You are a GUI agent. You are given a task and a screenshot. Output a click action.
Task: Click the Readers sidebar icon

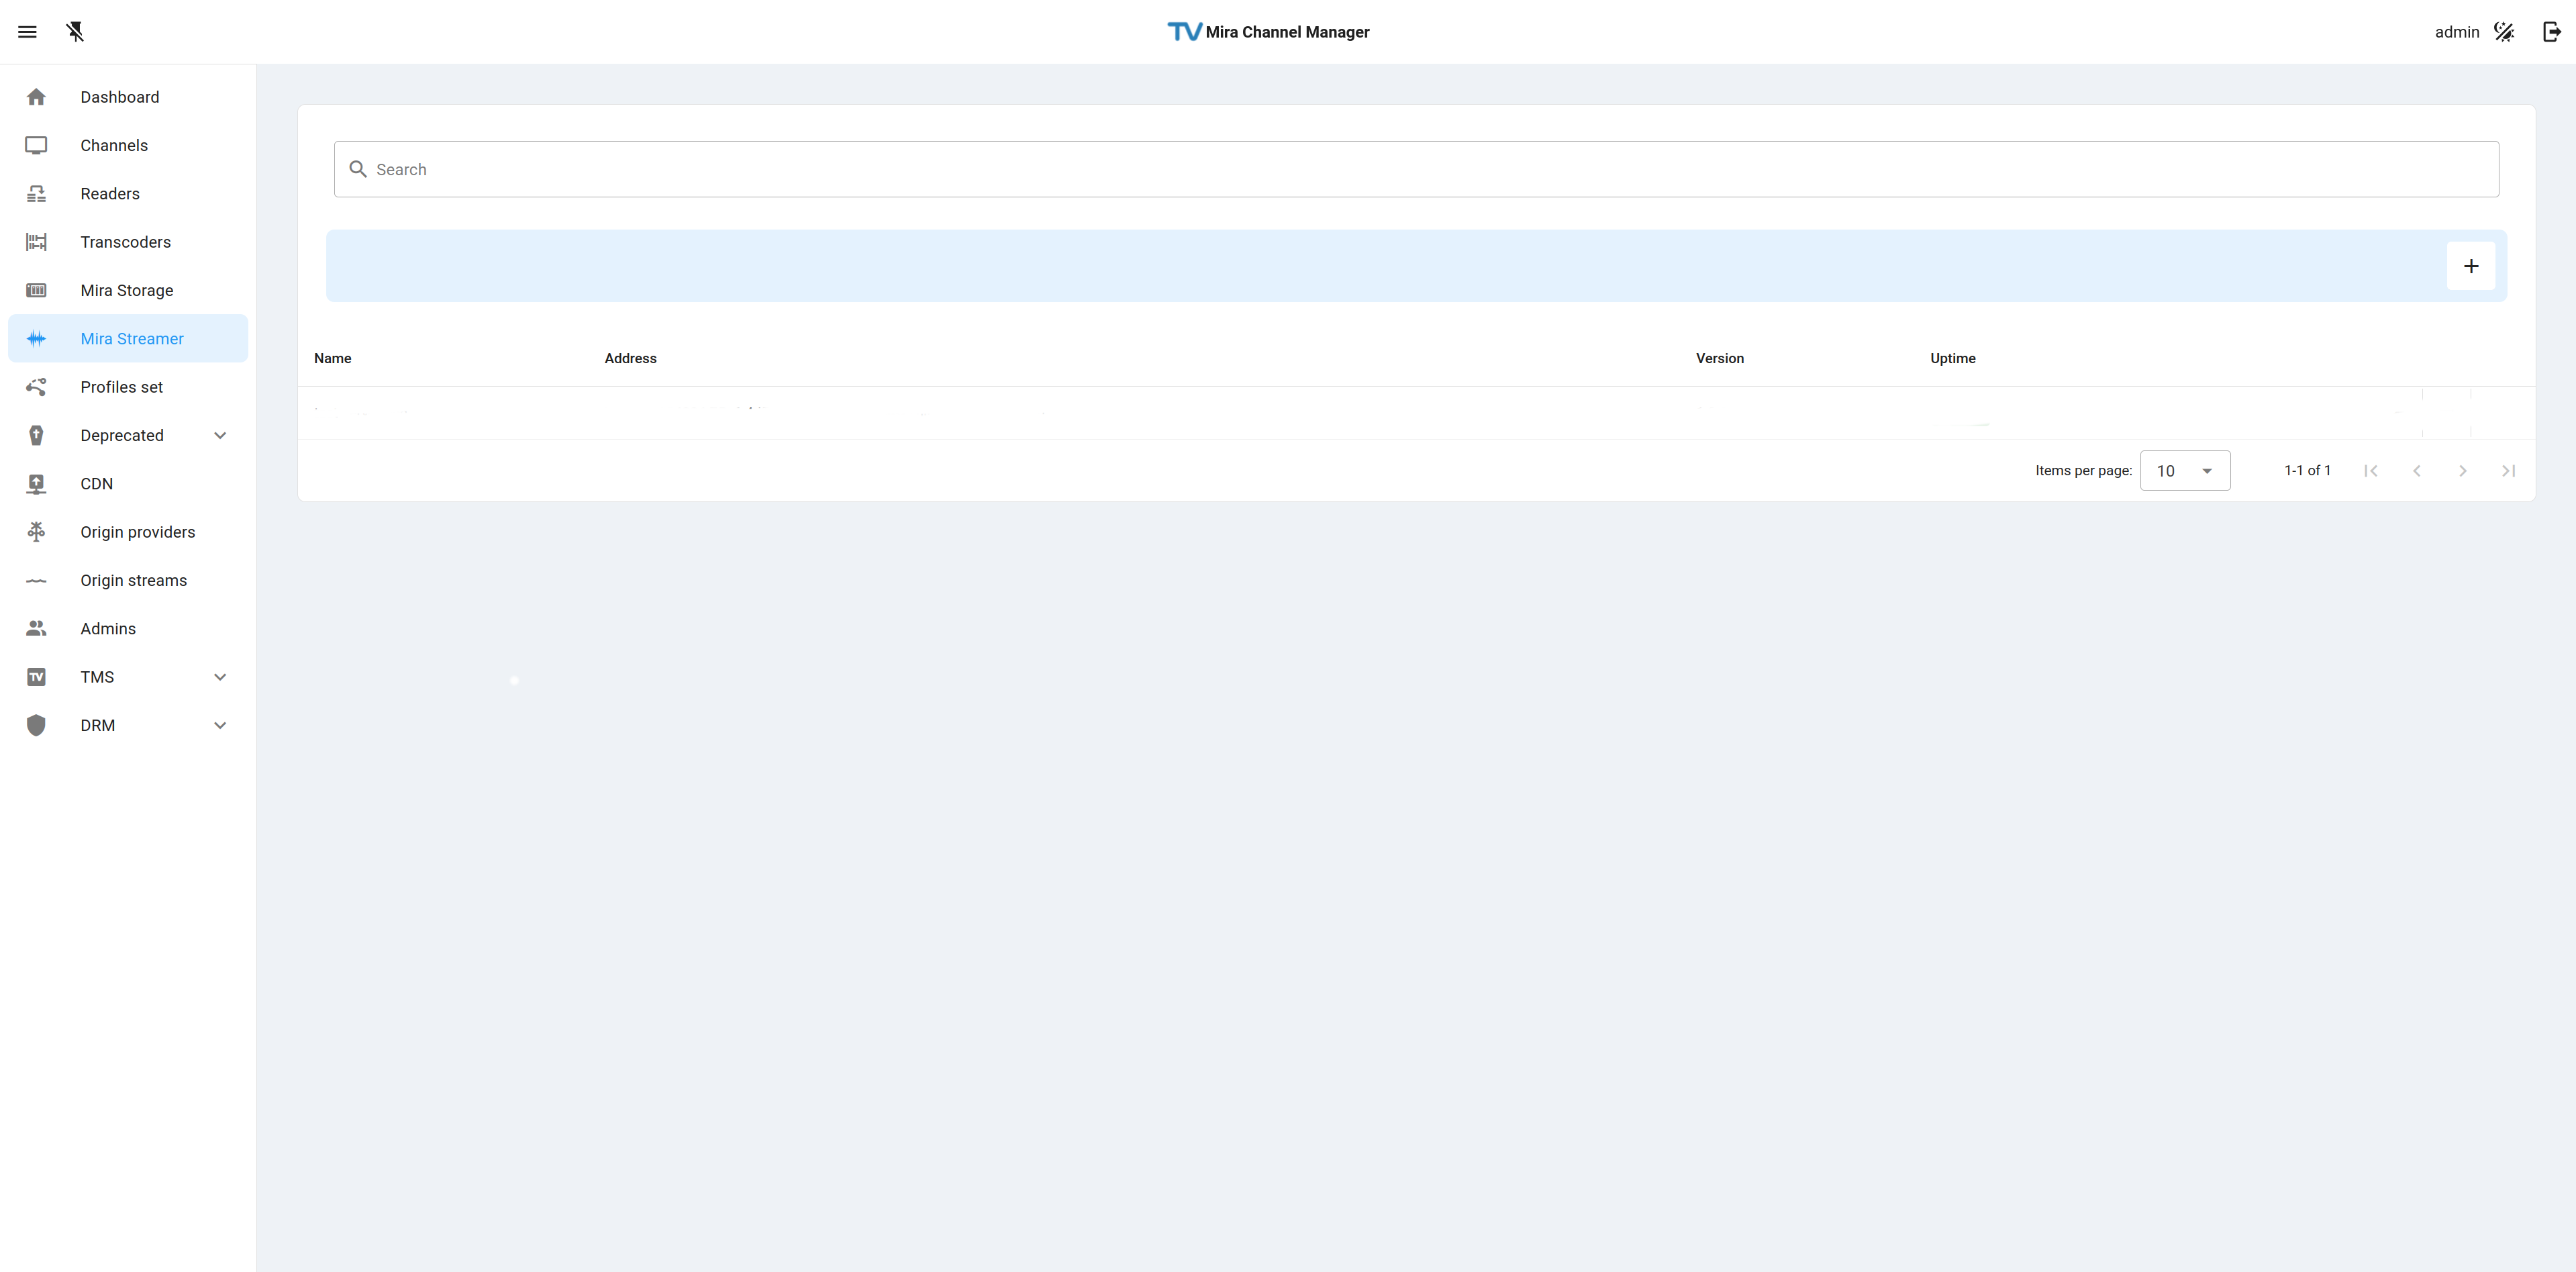[36, 194]
